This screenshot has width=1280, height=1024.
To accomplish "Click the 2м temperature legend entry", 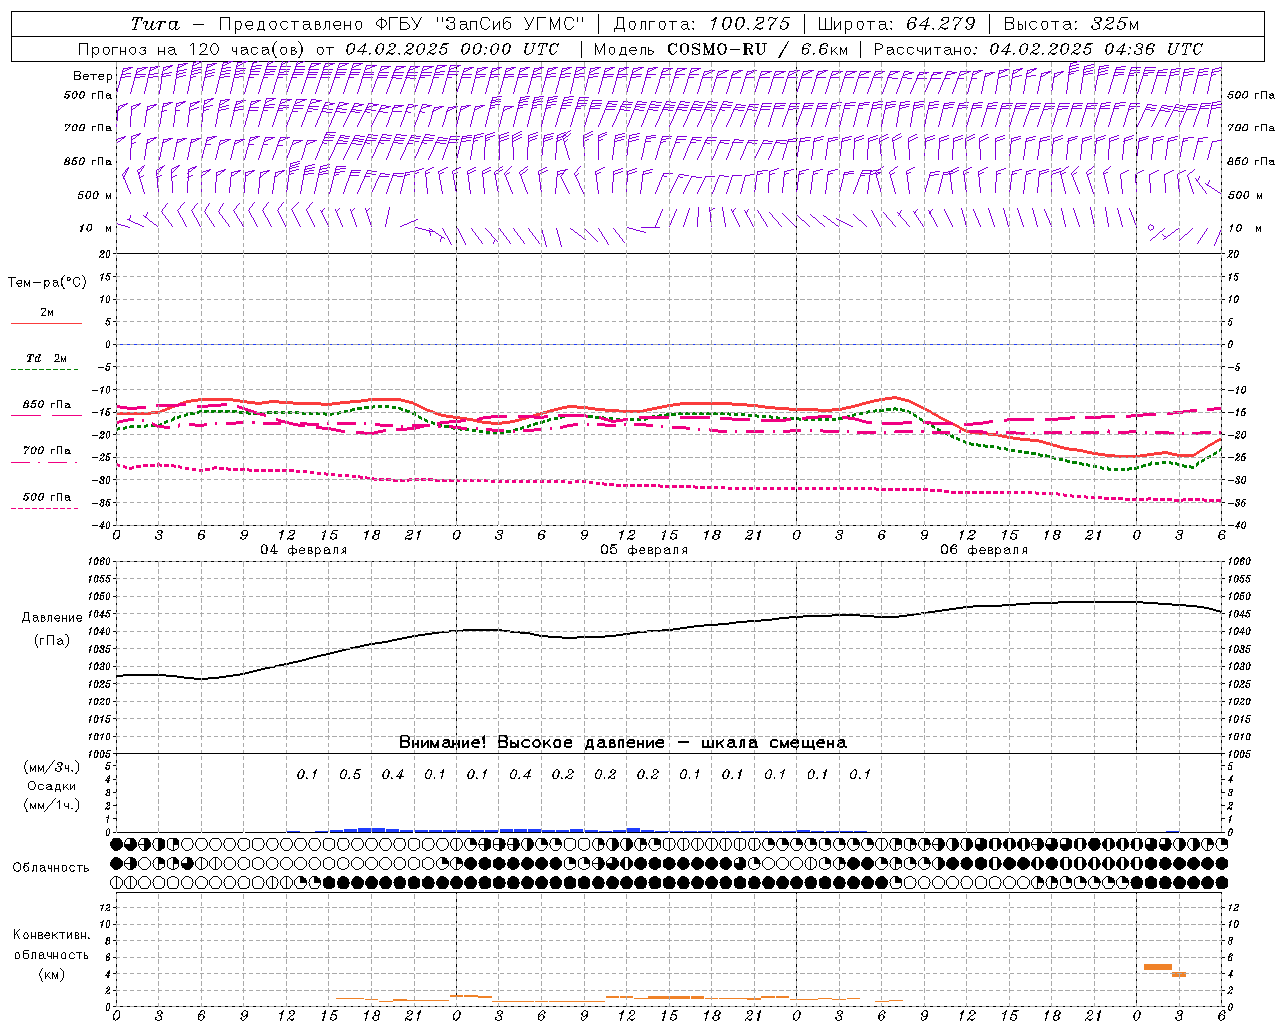I will [47, 313].
